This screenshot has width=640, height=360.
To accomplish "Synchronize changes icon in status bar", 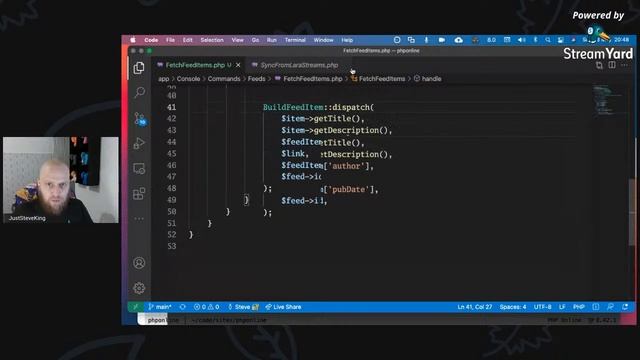I will pos(182,307).
